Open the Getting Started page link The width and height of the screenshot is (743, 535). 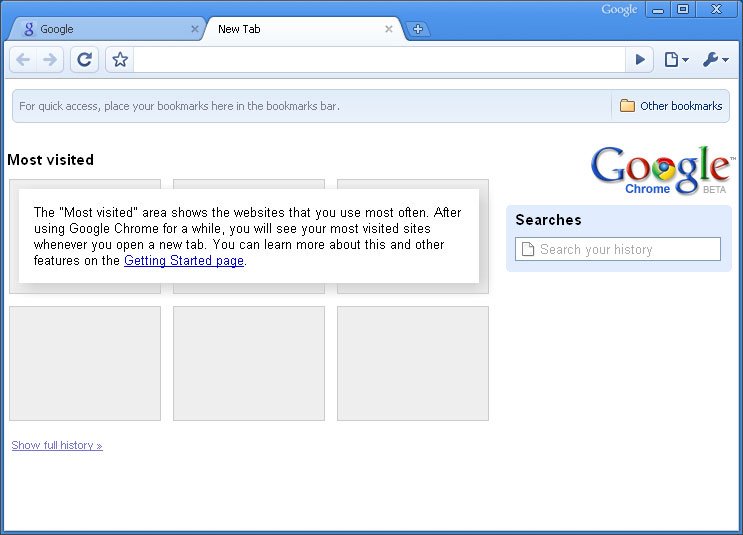(x=184, y=261)
